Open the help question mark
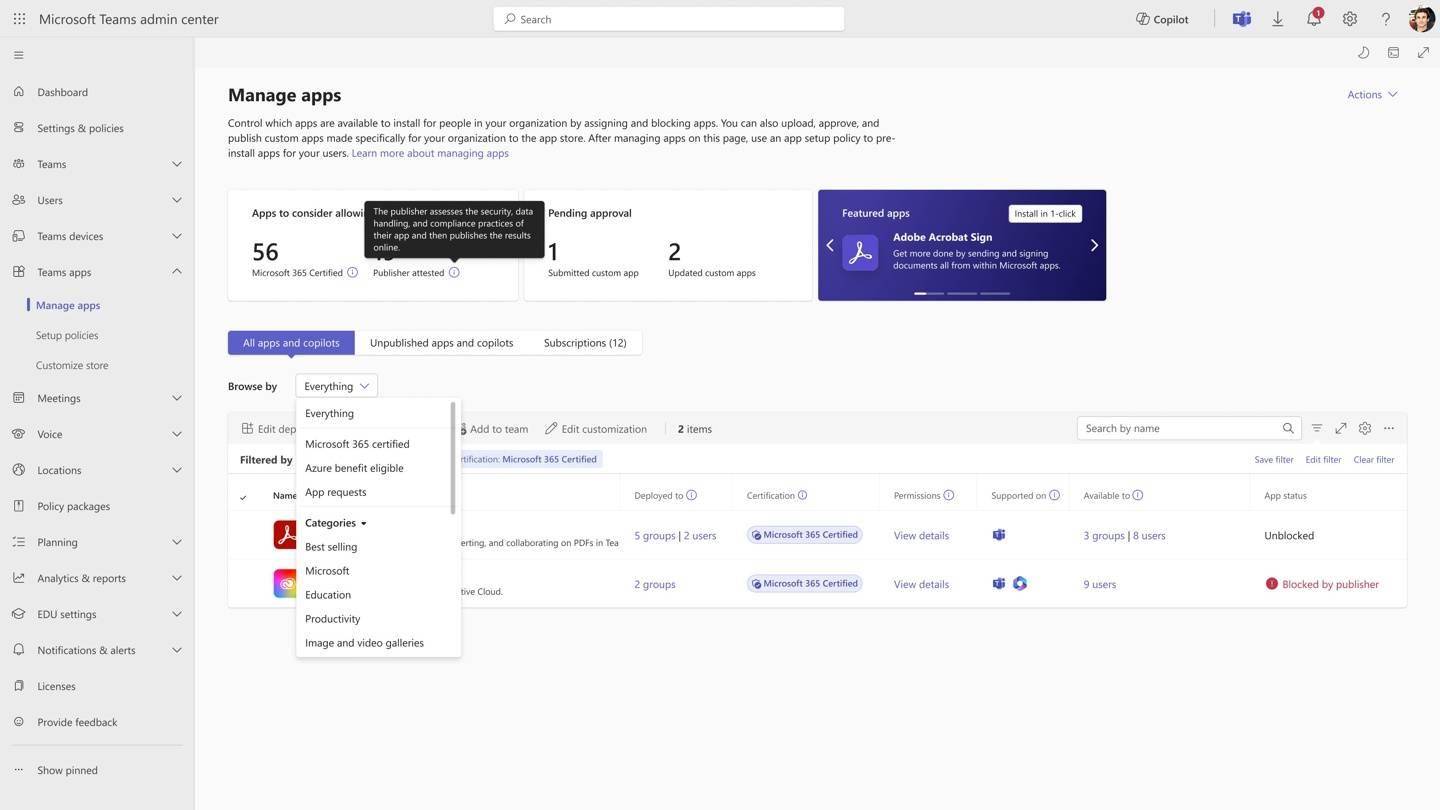This screenshot has width=1440, height=810. pyautogui.click(x=1385, y=18)
